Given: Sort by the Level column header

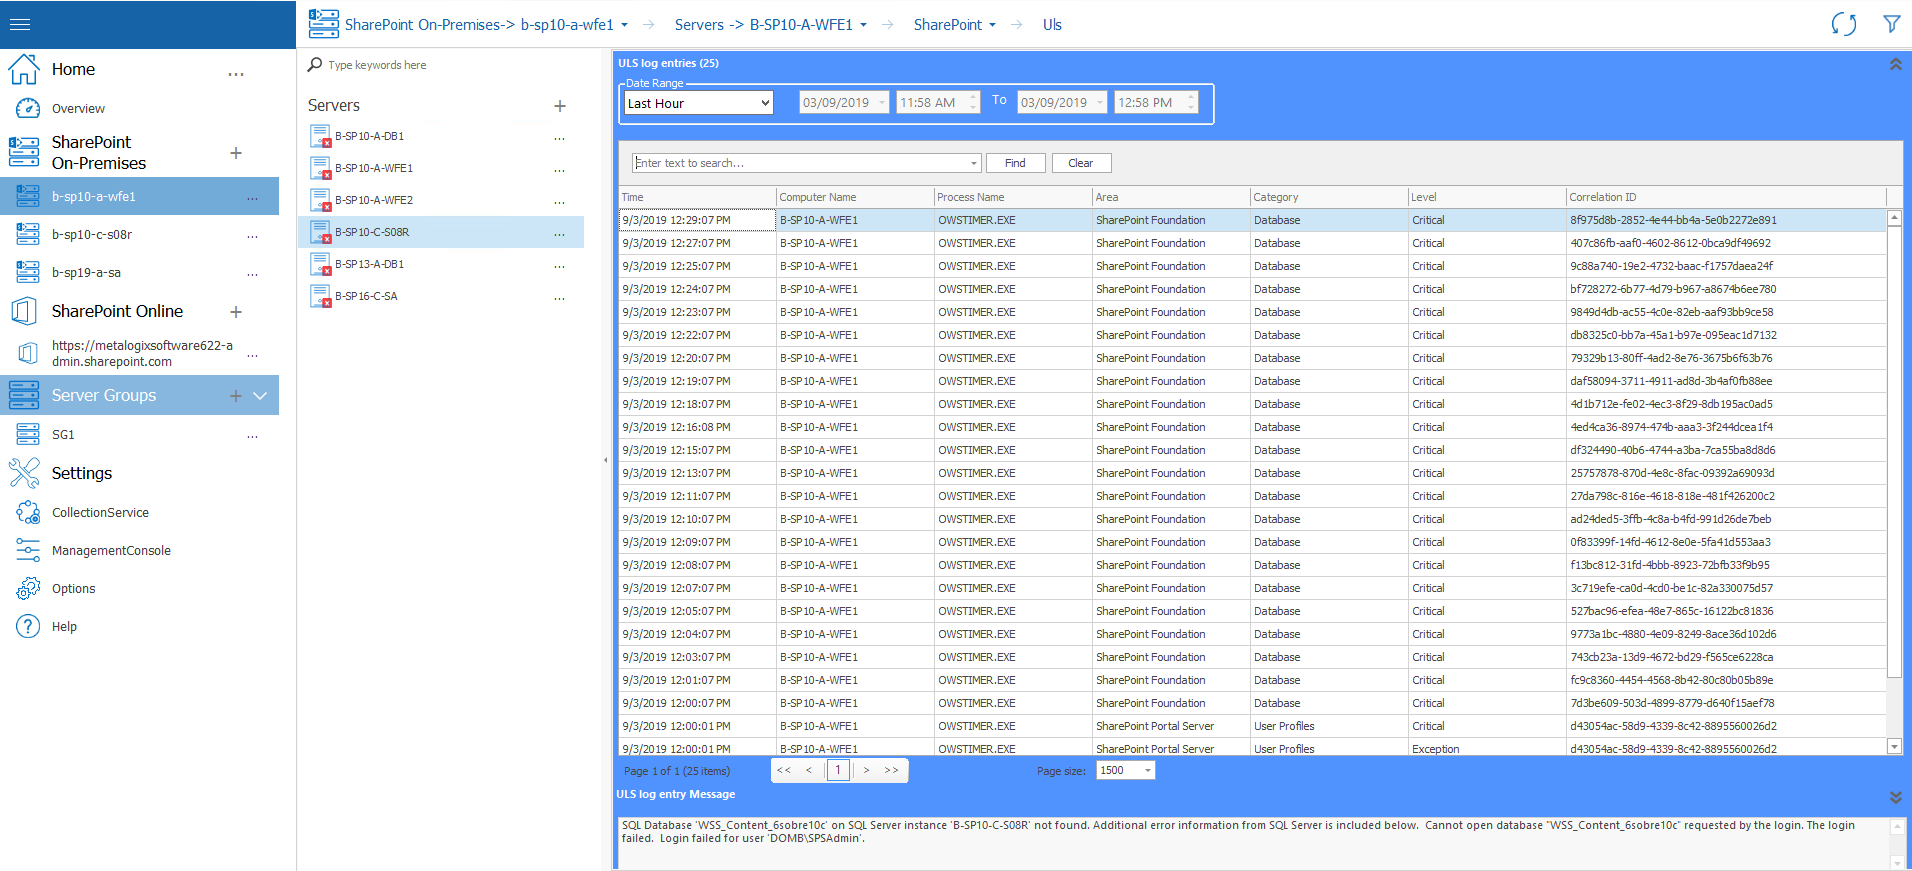Looking at the screenshot, I should point(1487,197).
